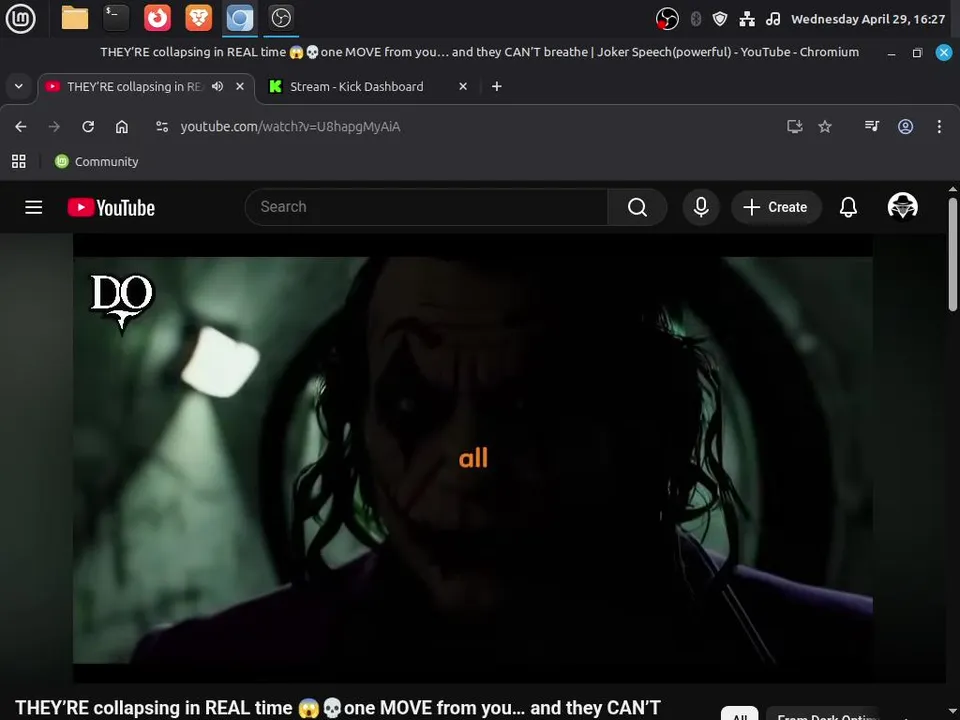This screenshot has height=720, width=960.
Task: Open the network connections tray icon
Action: point(747,19)
